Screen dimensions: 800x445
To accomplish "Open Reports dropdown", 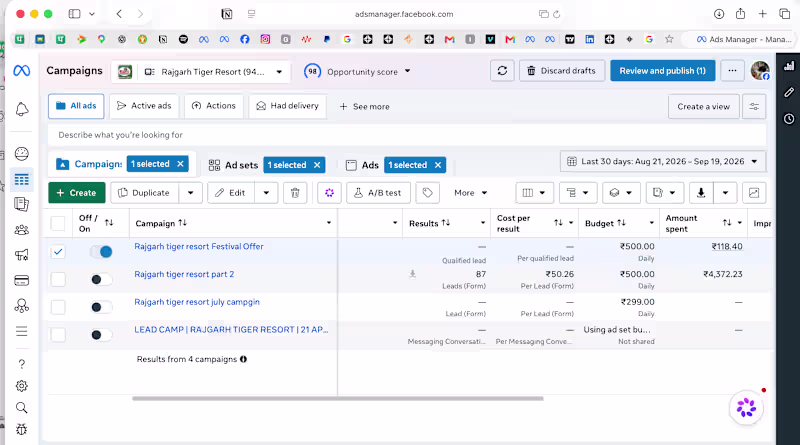I will point(664,193).
